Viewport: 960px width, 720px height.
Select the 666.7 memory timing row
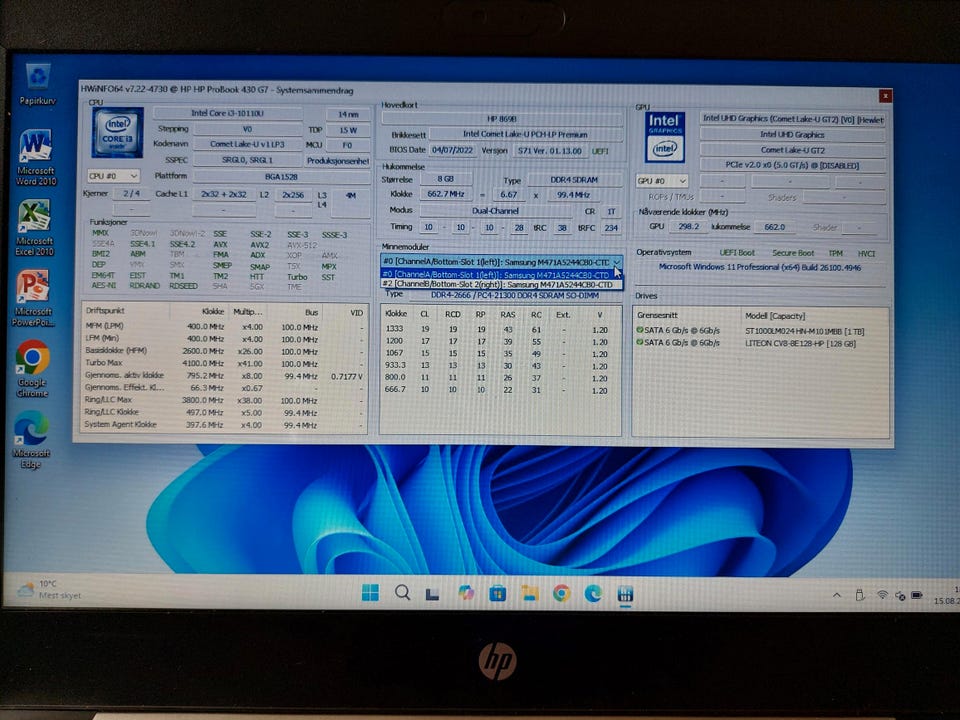(499, 389)
